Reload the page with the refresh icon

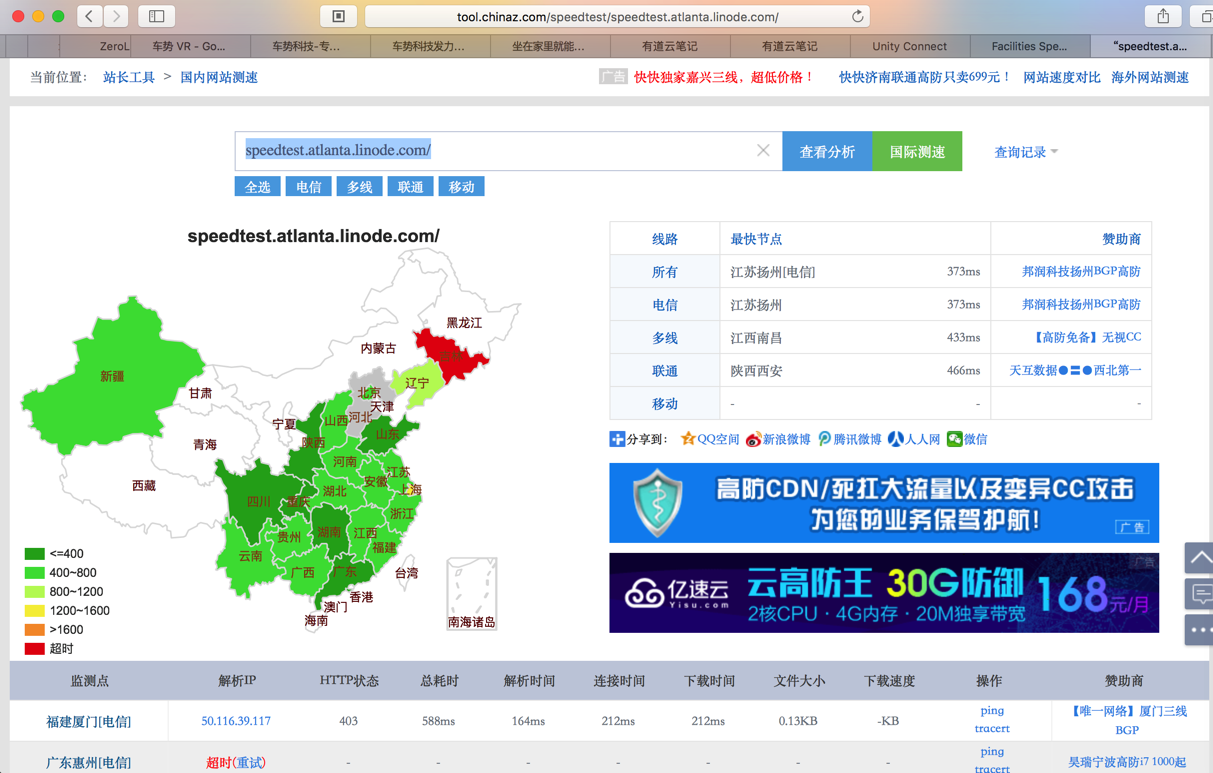(857, 16)
